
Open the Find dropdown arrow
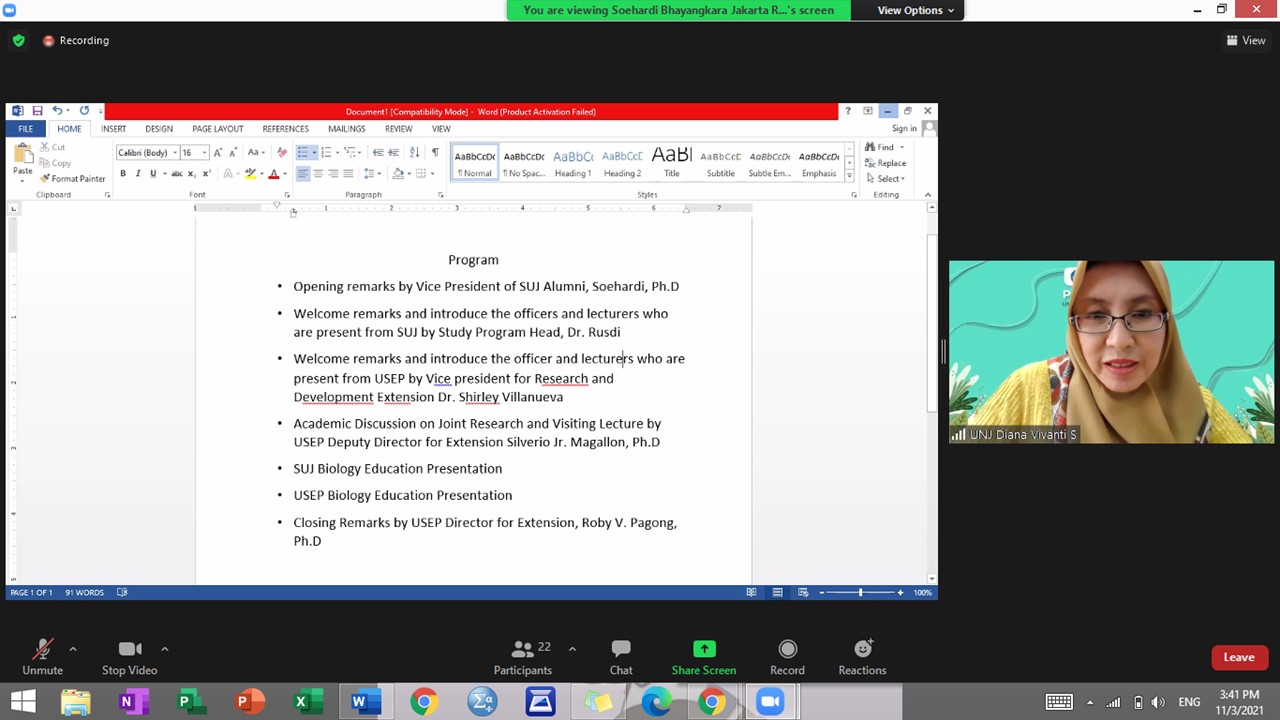(x=902, y=147)
